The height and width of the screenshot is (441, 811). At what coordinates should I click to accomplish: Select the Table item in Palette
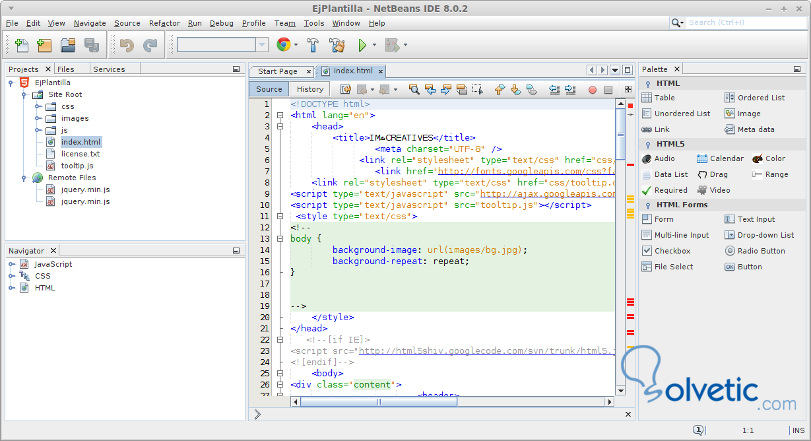pos(665,98)
